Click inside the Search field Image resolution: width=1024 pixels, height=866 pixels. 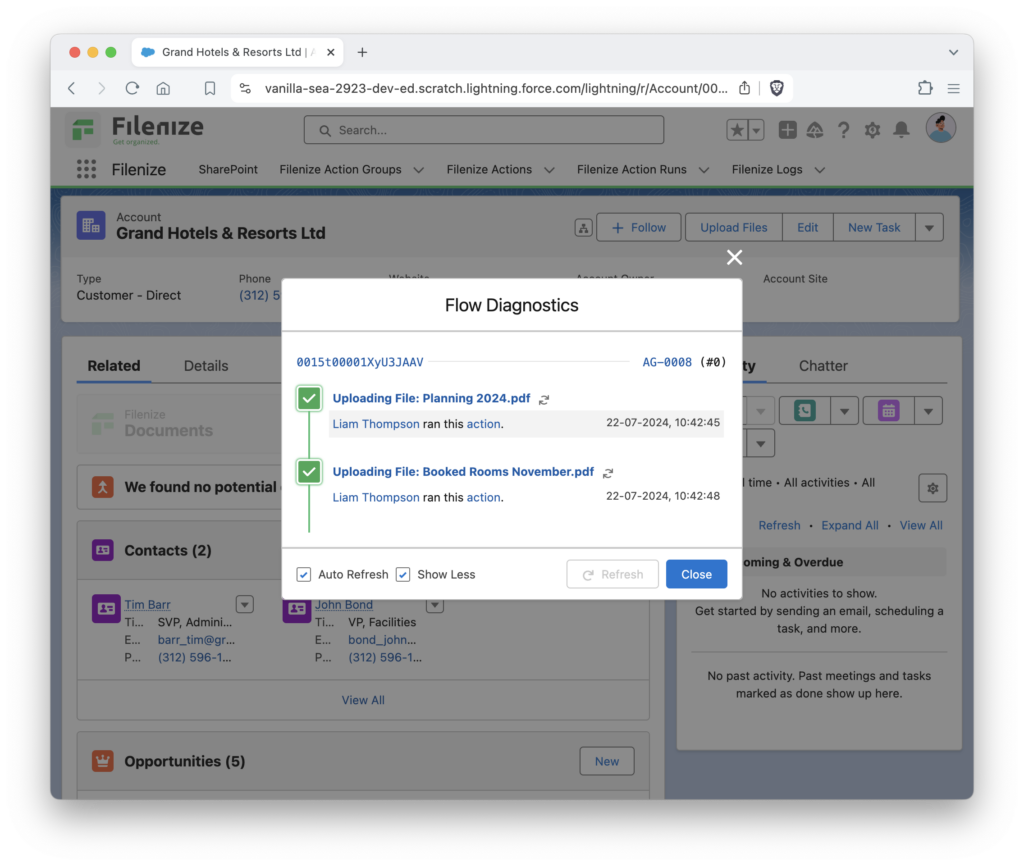click(x=484, y=129)
